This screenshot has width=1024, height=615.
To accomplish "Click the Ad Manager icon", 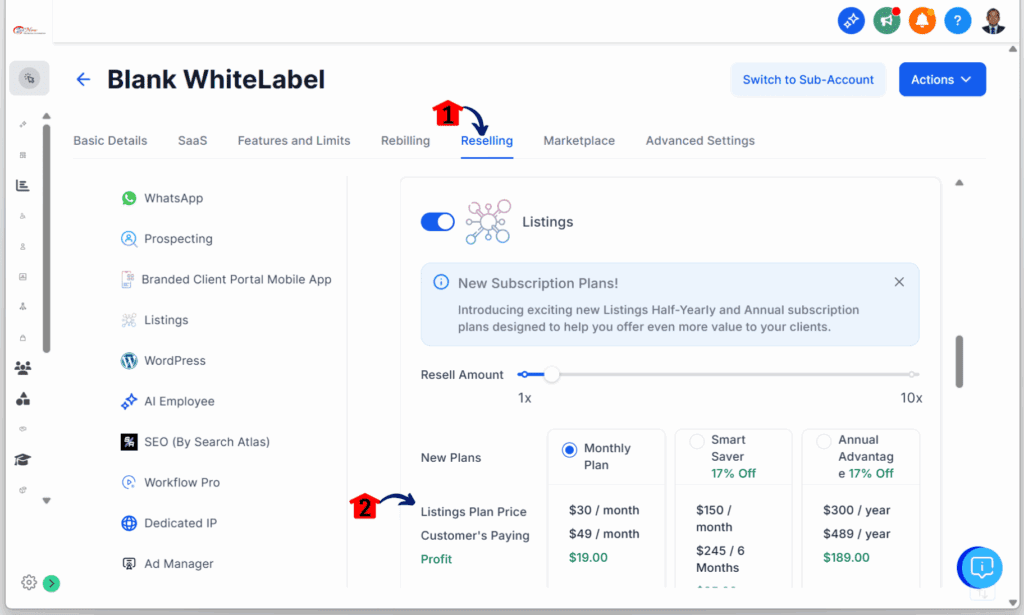I will 129,563.
